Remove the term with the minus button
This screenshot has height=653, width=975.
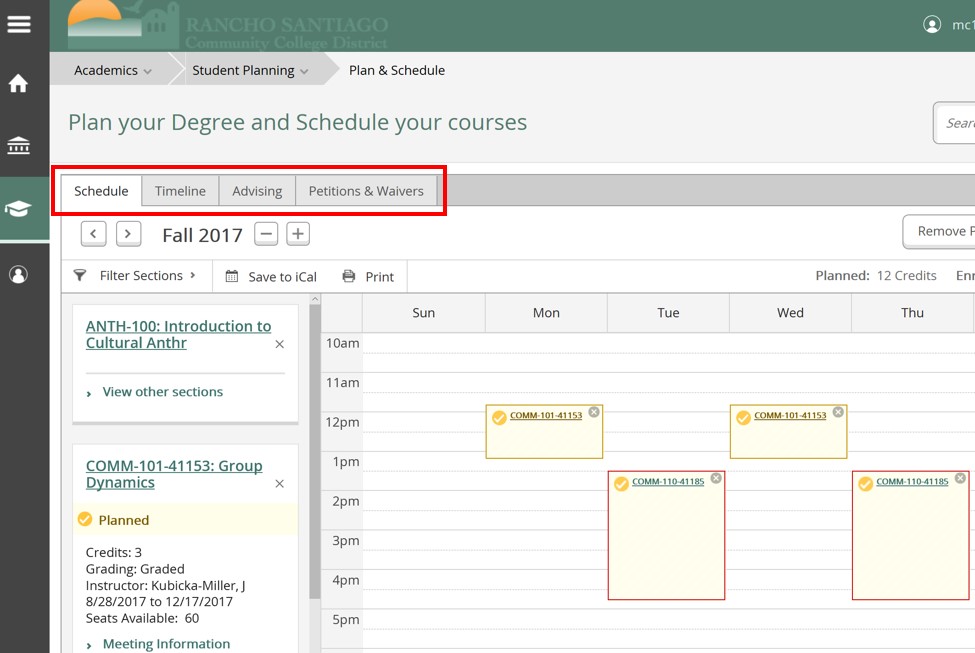tap(266, 234)
